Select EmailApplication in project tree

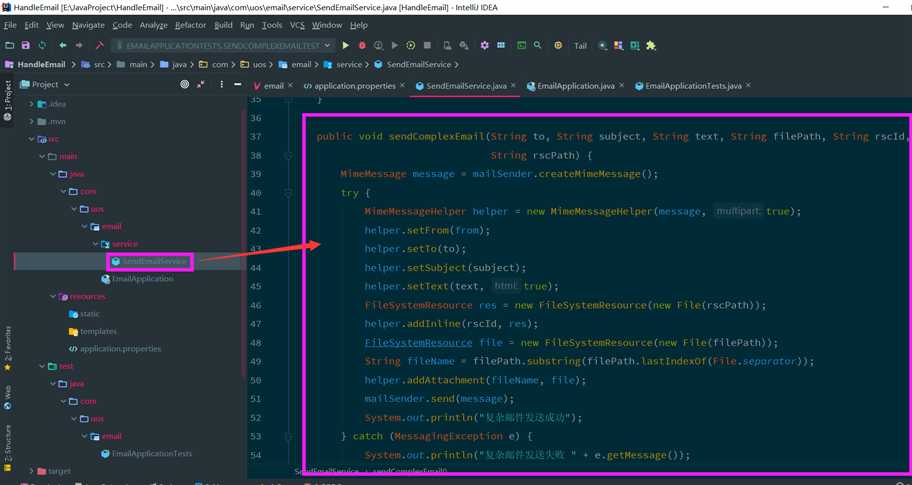137,279
